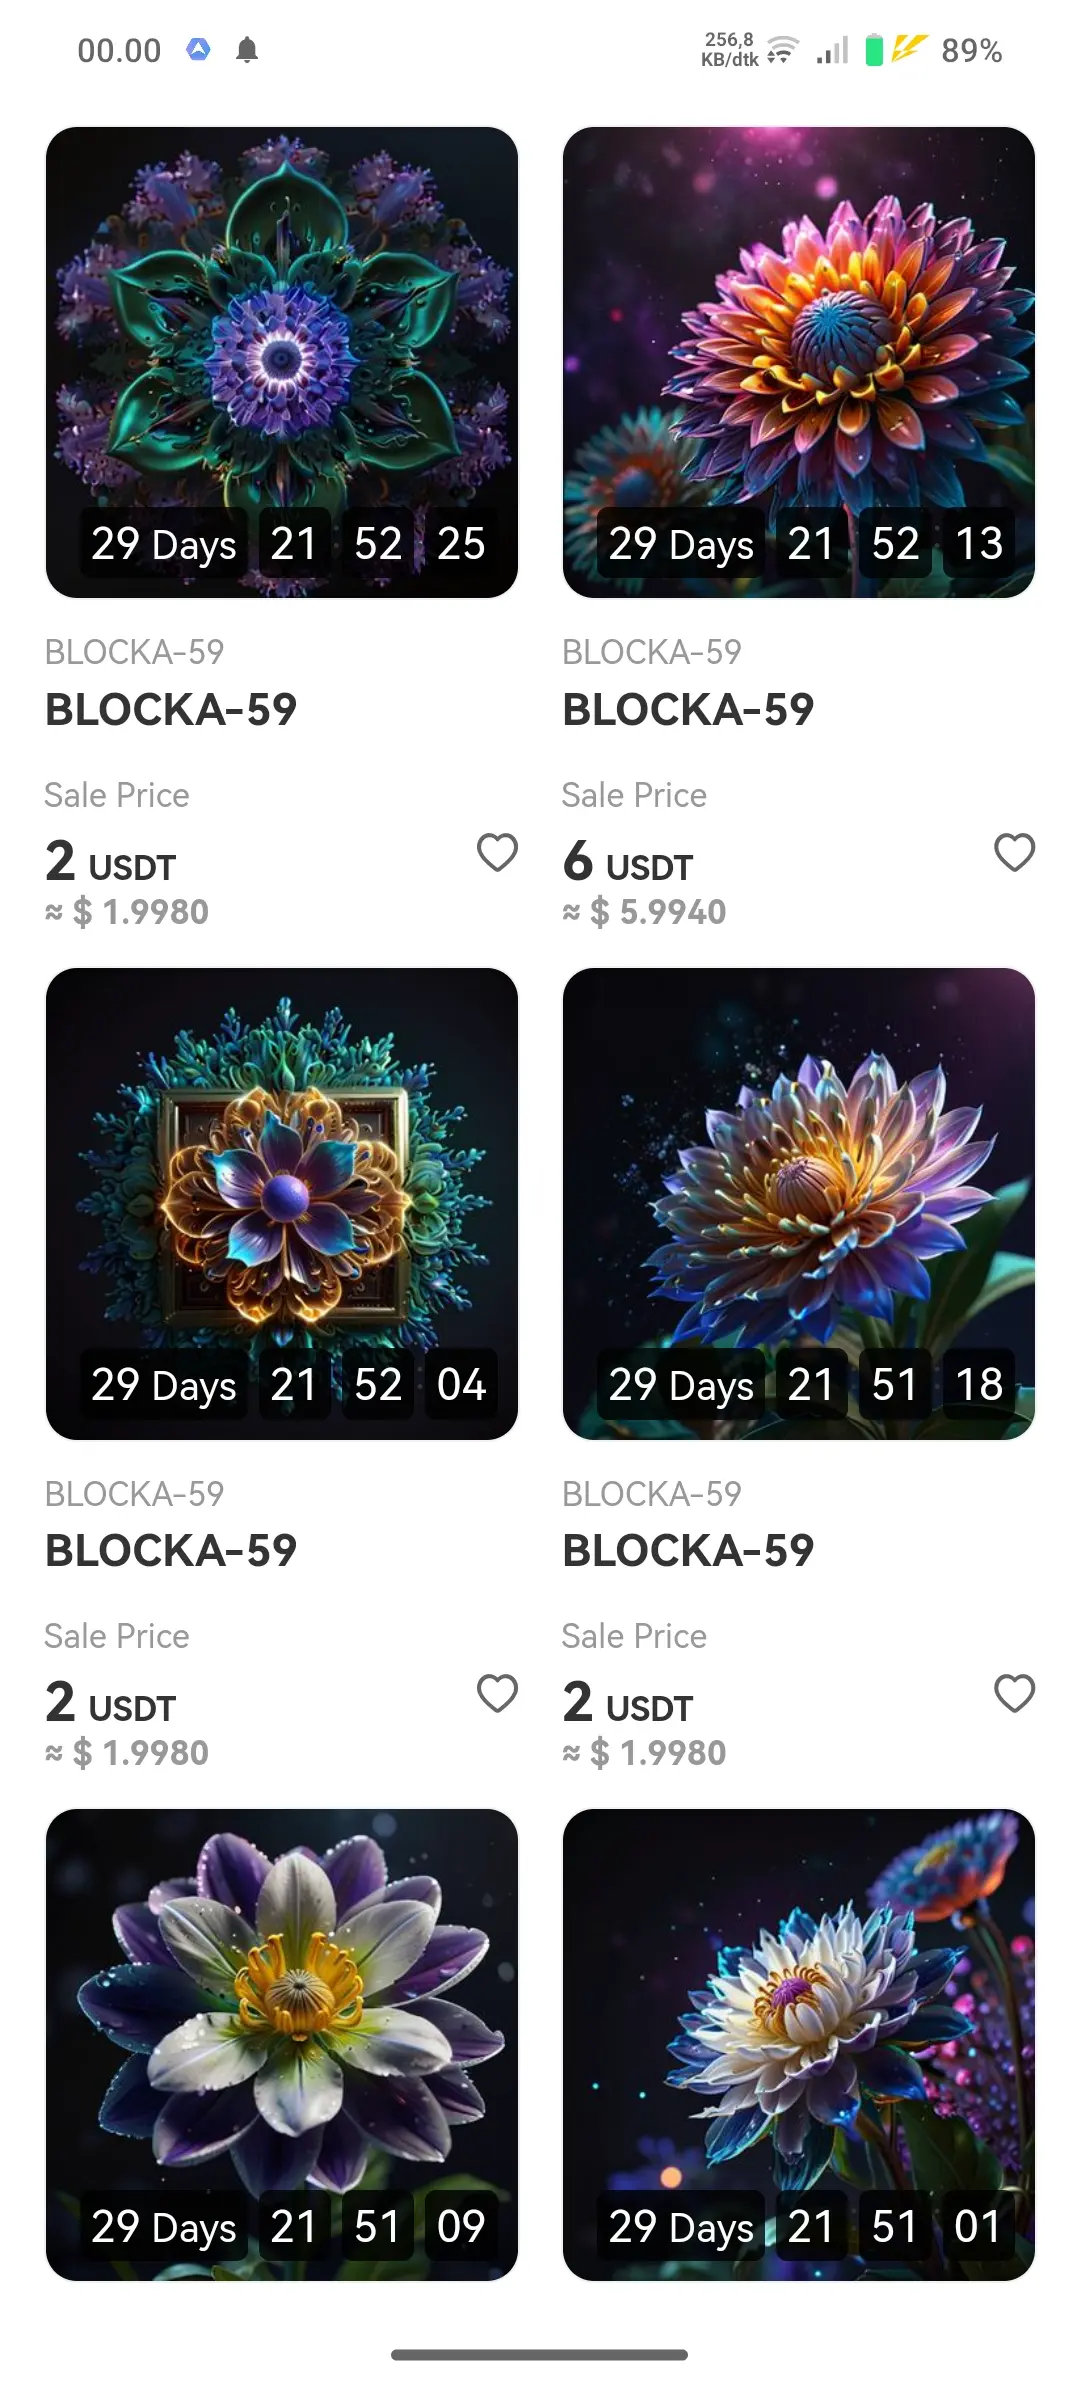This screenshot has height=2388, width=1080.
Task: Tap the cellular signal strength icon
Action: coord(832,50)
